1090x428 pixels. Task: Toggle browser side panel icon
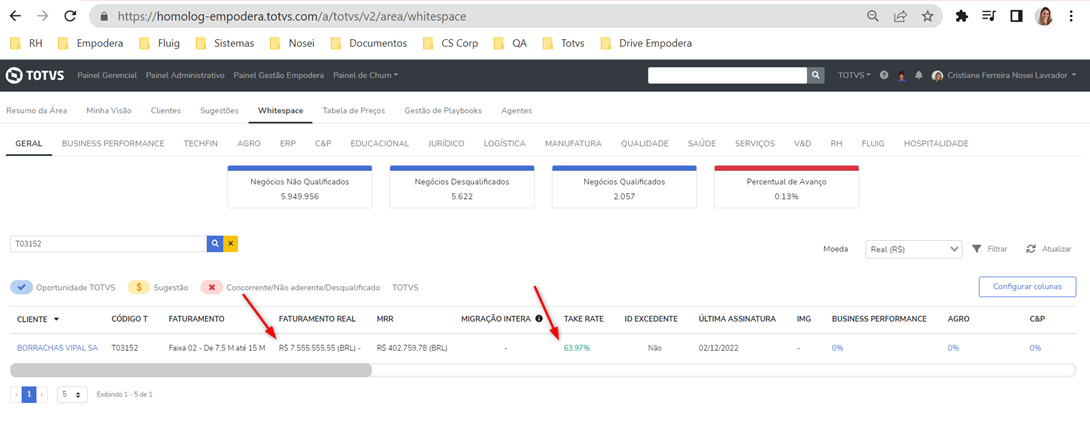pyautogui.click(x=1016, y=16)
